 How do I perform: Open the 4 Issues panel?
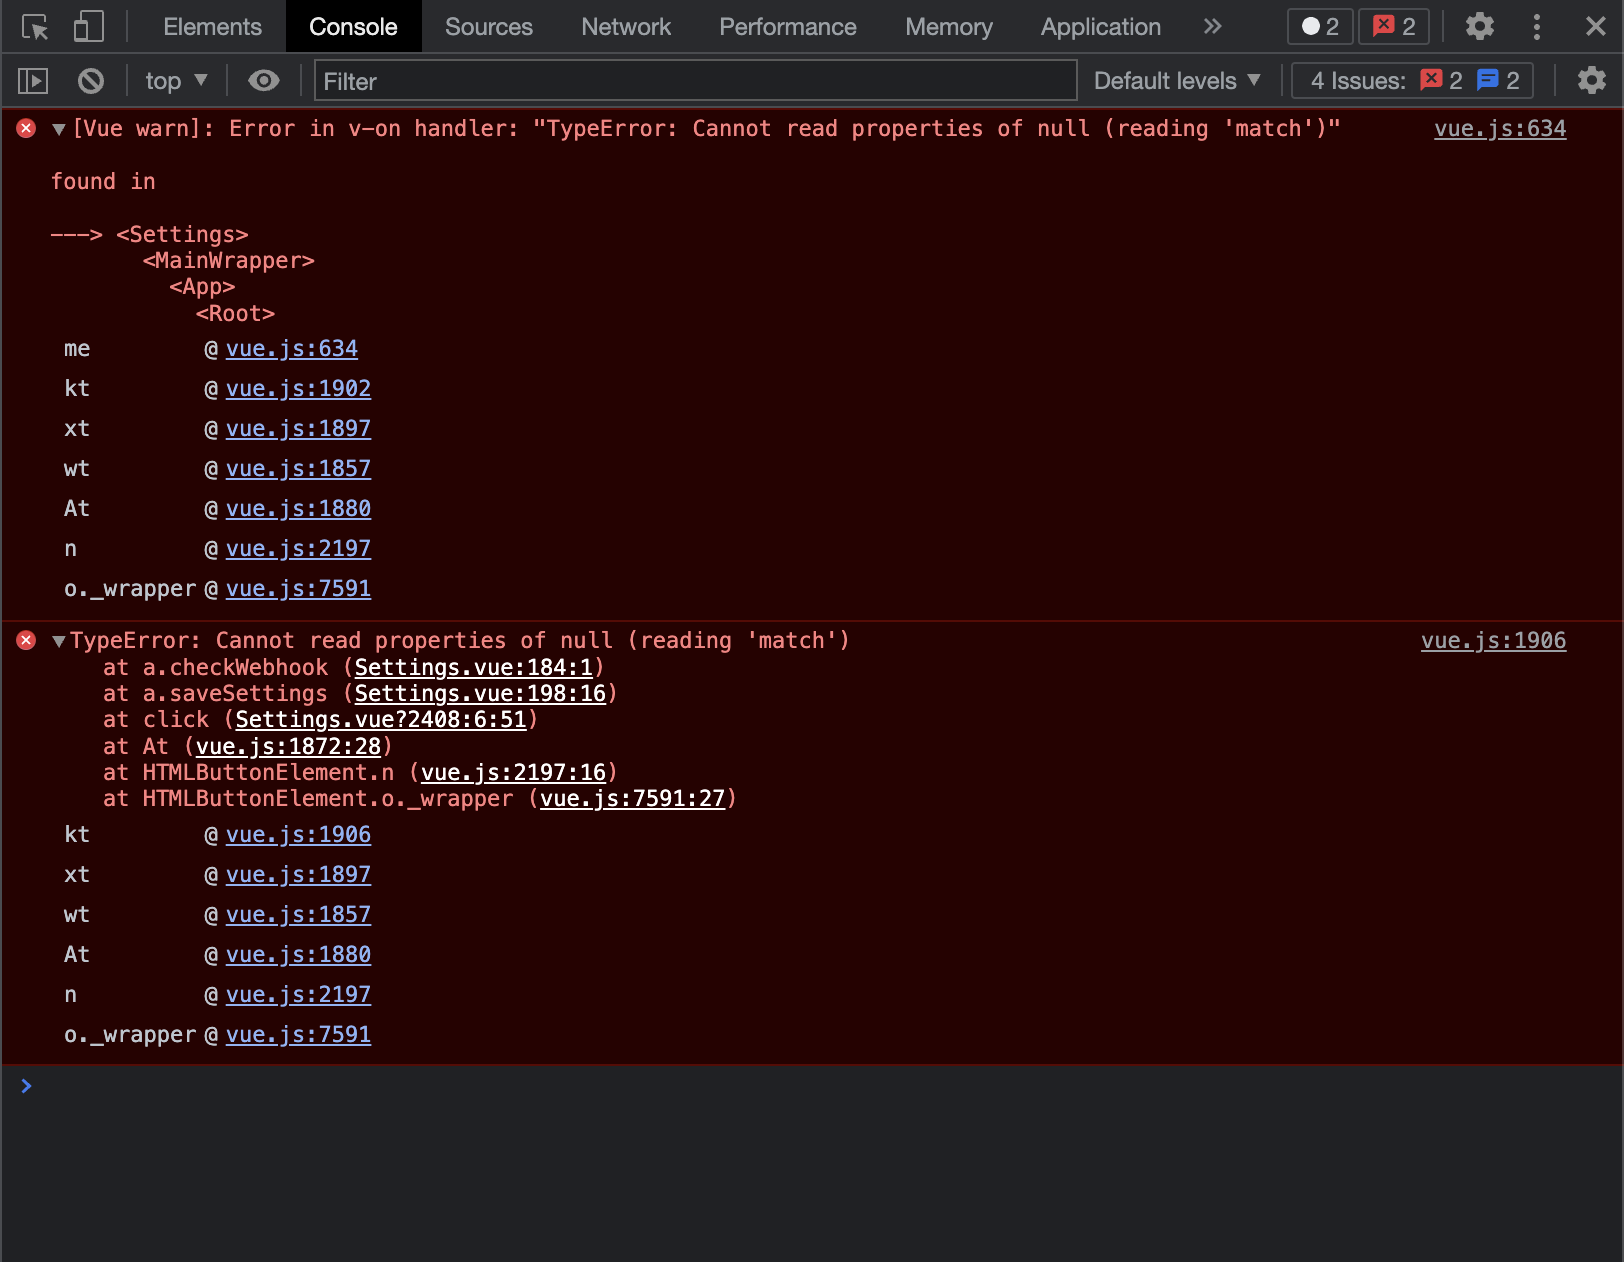[1412, 80]
